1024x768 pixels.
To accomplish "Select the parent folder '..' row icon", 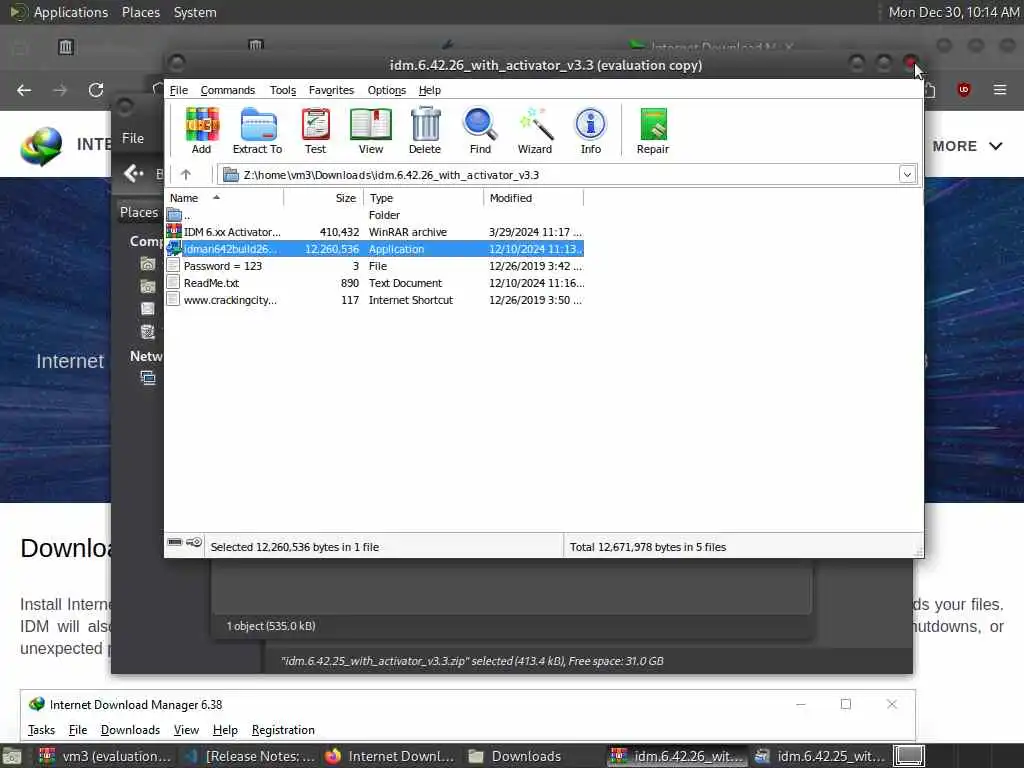I will [174, 215].
